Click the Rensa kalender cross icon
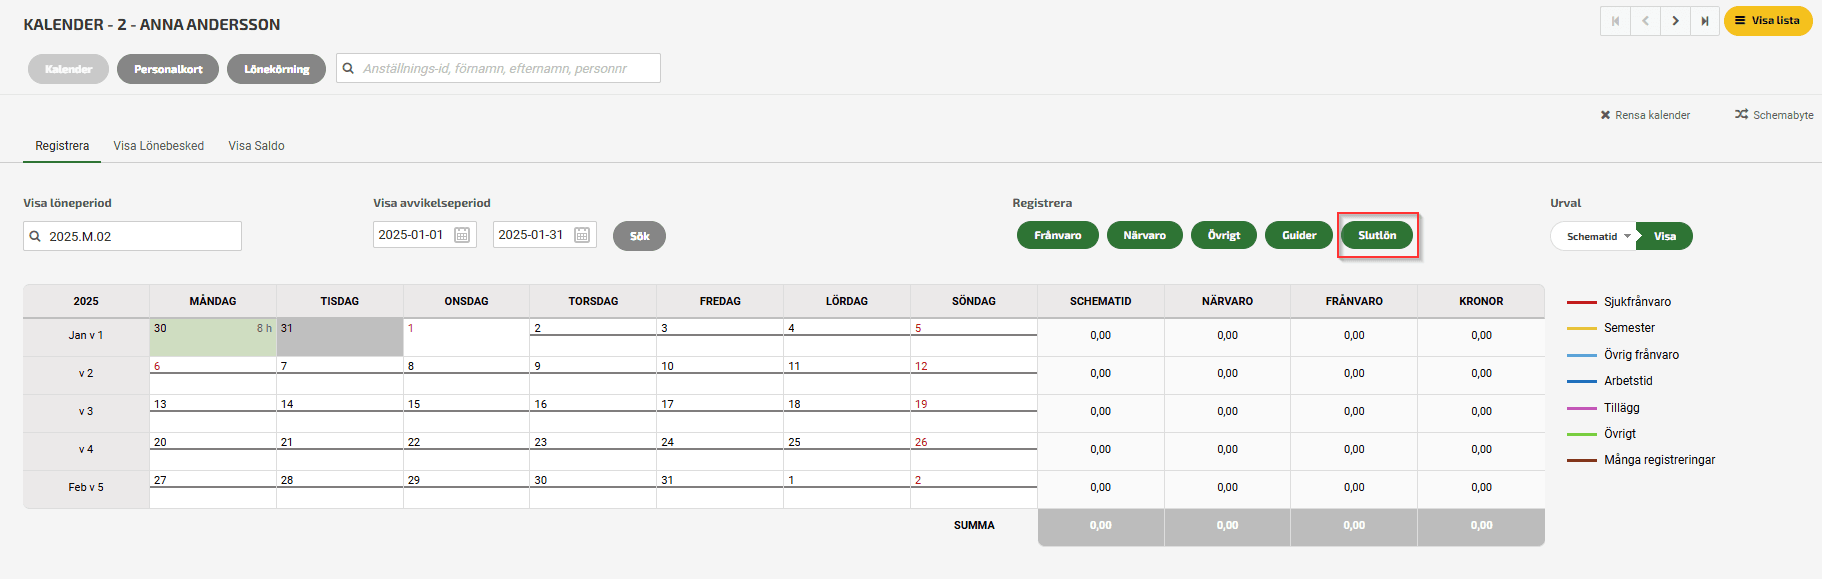1822x579 pixels. 1605,115
